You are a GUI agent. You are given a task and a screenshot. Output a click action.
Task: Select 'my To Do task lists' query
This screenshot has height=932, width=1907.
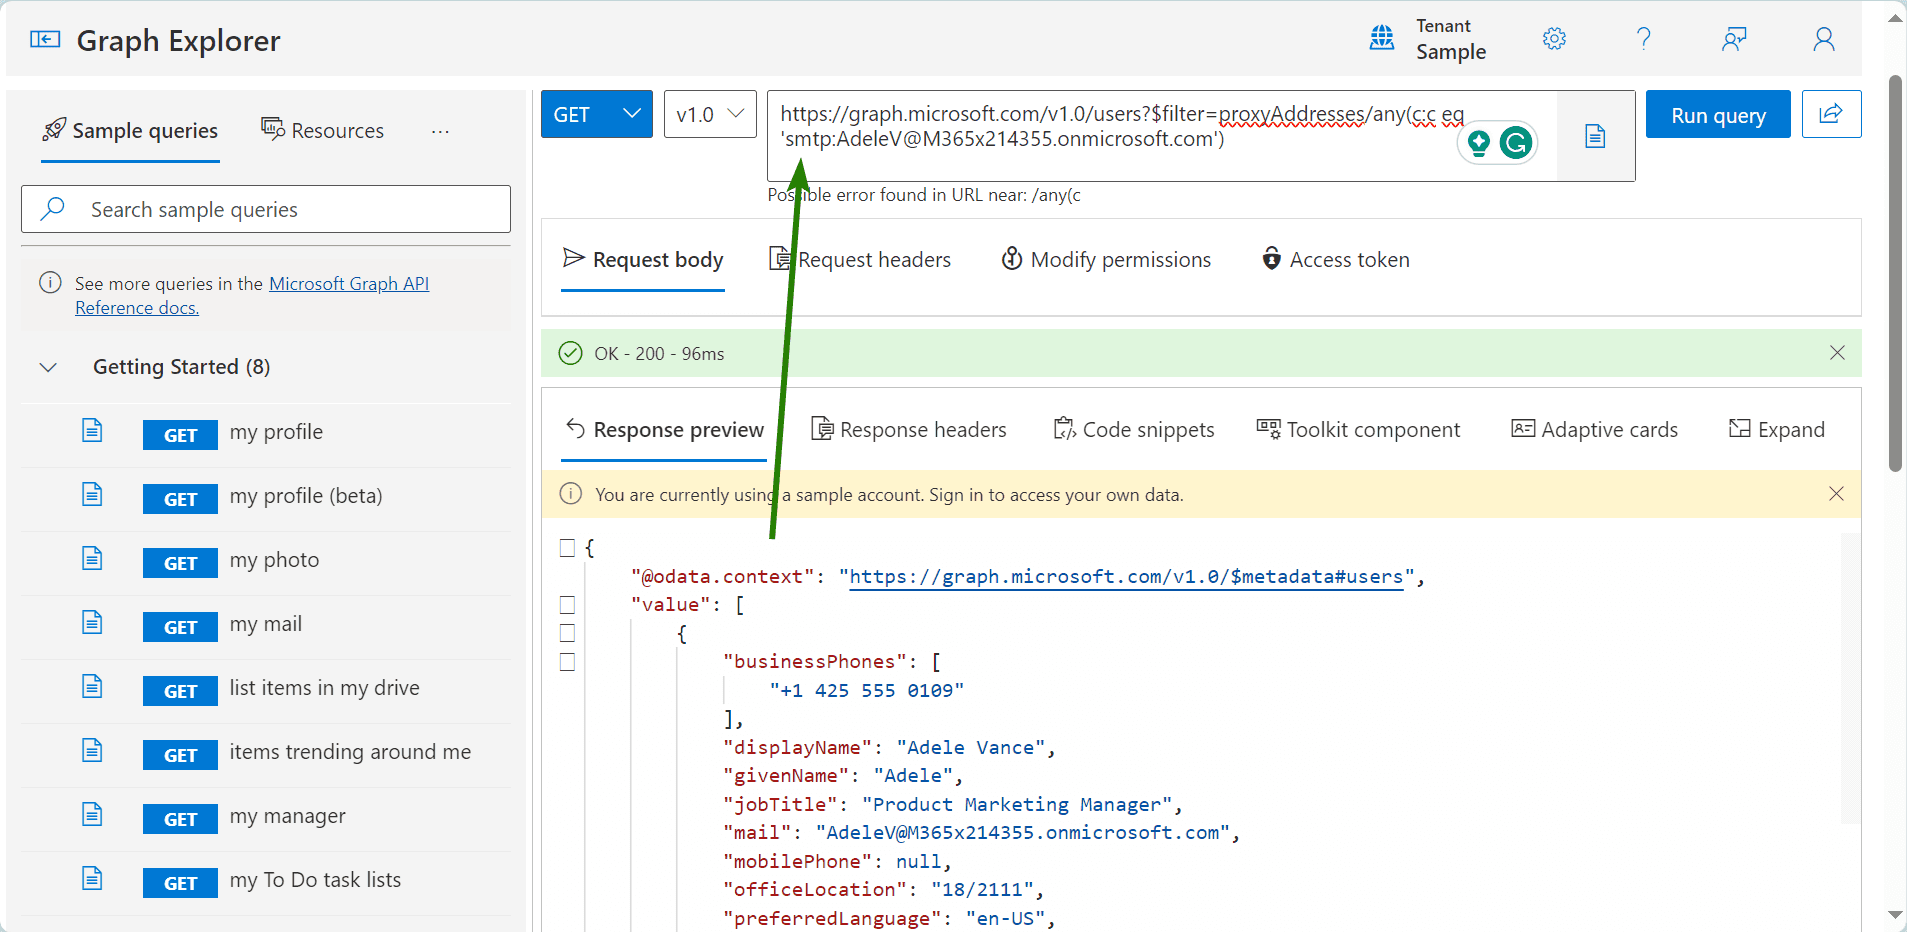[265, 881]
